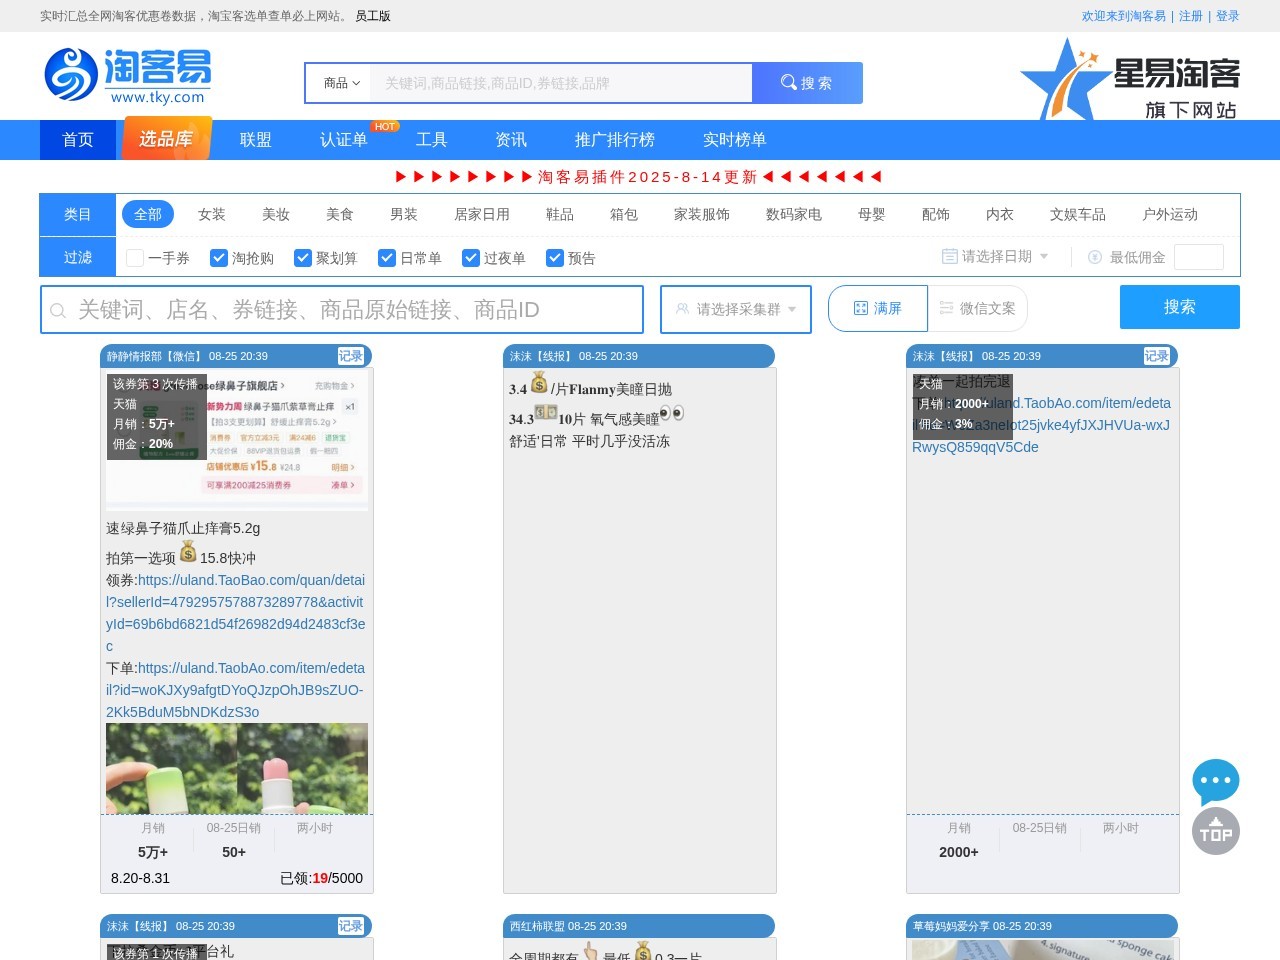
Task: Click 记录 on the 月销 2000+ card
Action: pos(1156,356)
